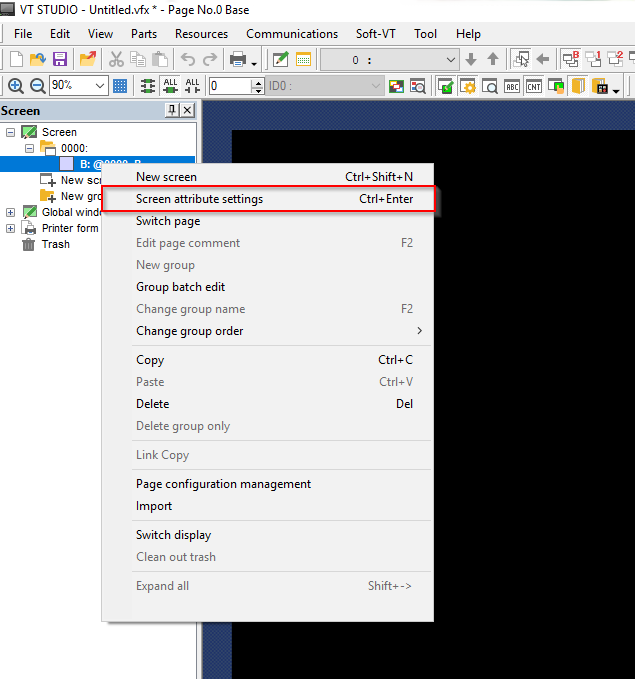Image resolution: width=635 pixels, height=679 pixels.
Task: Collapse the 0000: group node
Action: pos(29,149)
